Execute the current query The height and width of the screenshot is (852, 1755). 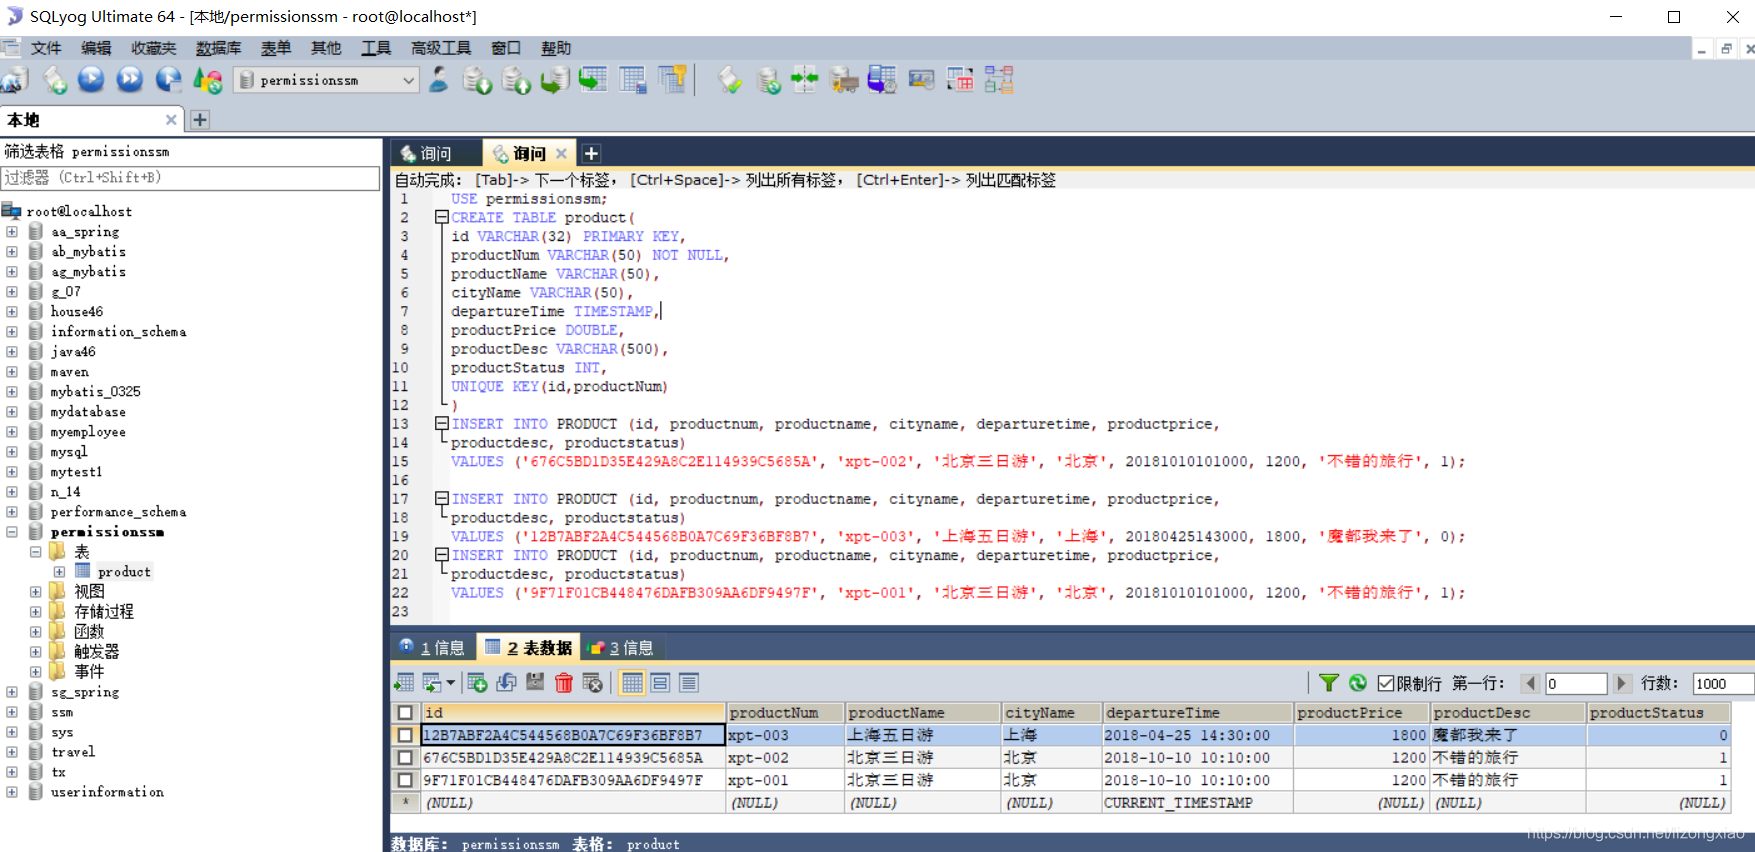coord(91,80)
